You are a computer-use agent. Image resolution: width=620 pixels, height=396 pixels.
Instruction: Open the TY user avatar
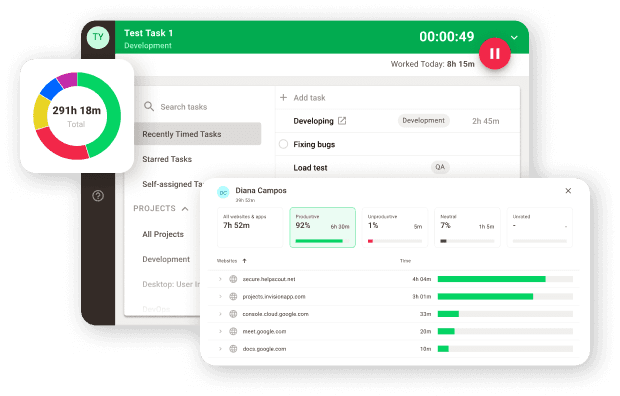[98, 38]
